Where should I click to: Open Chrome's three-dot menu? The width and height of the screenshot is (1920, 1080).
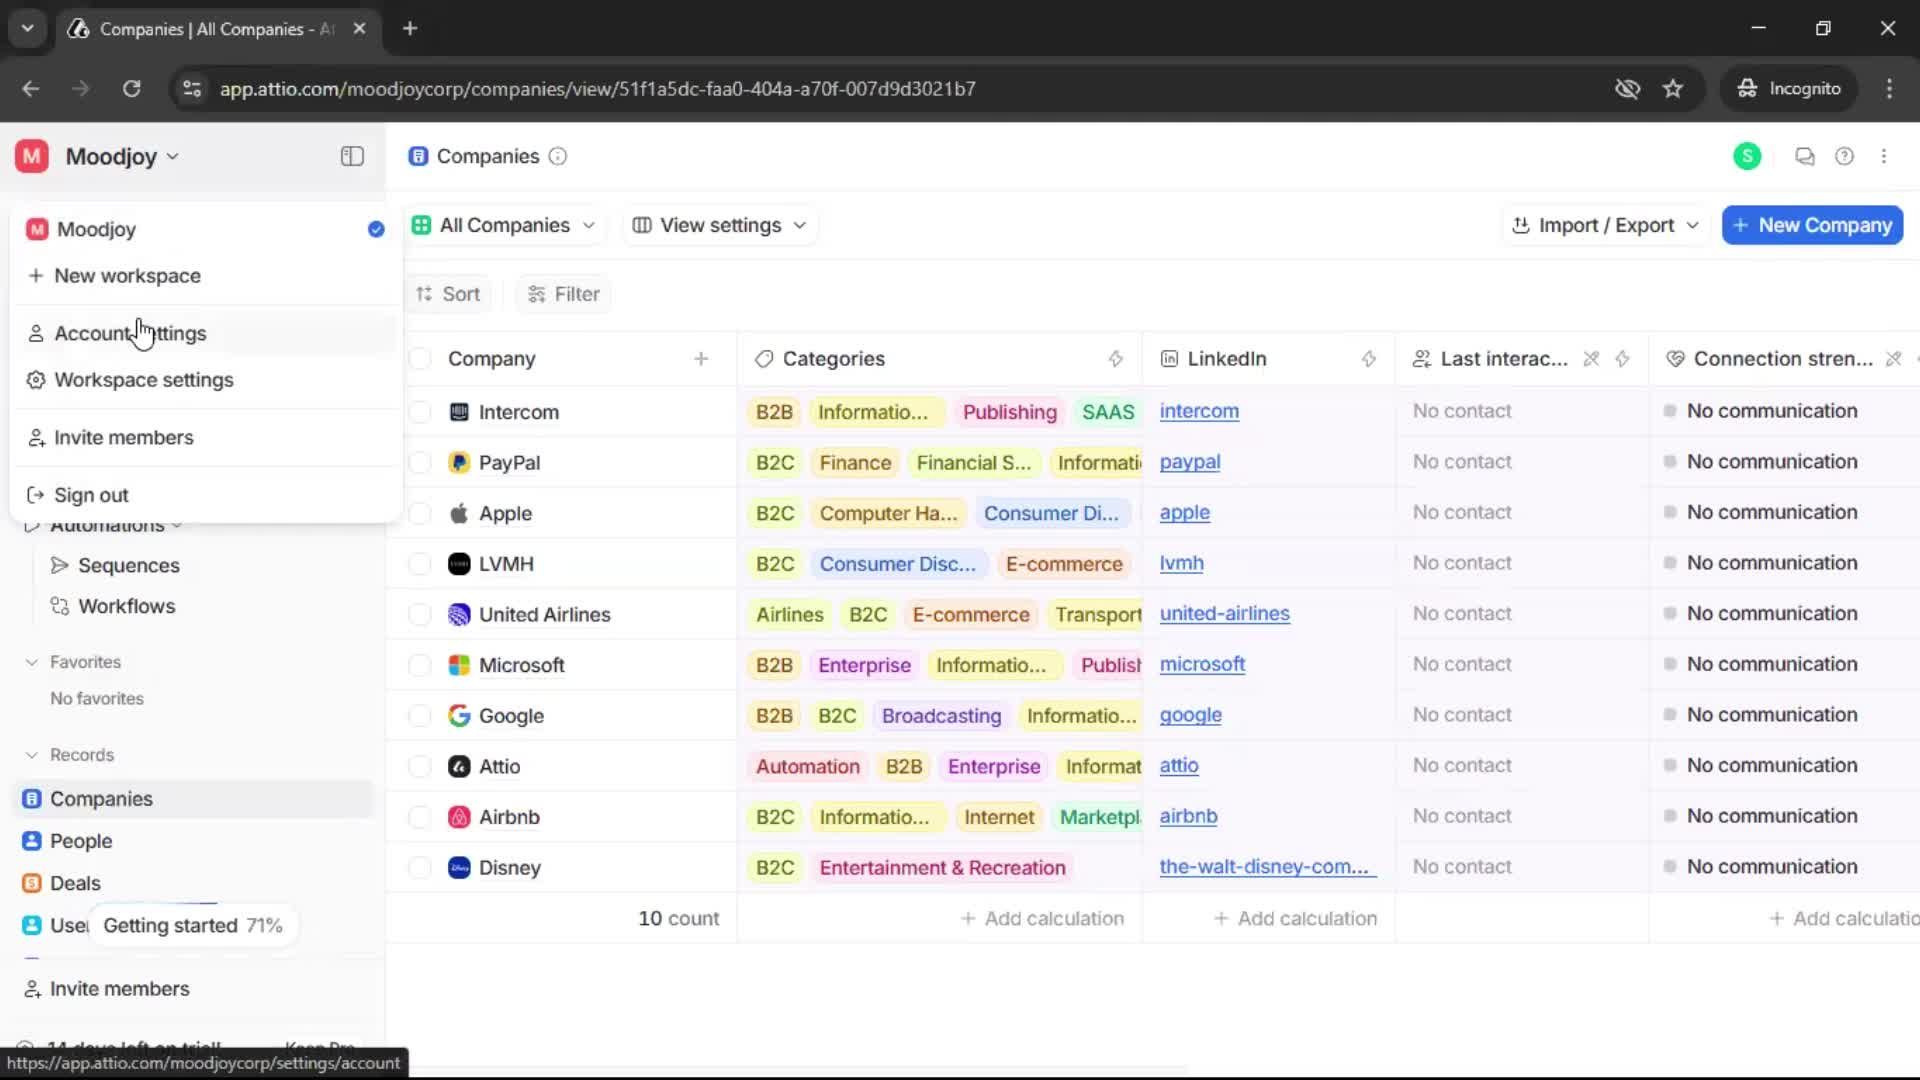click(1889, 88)
